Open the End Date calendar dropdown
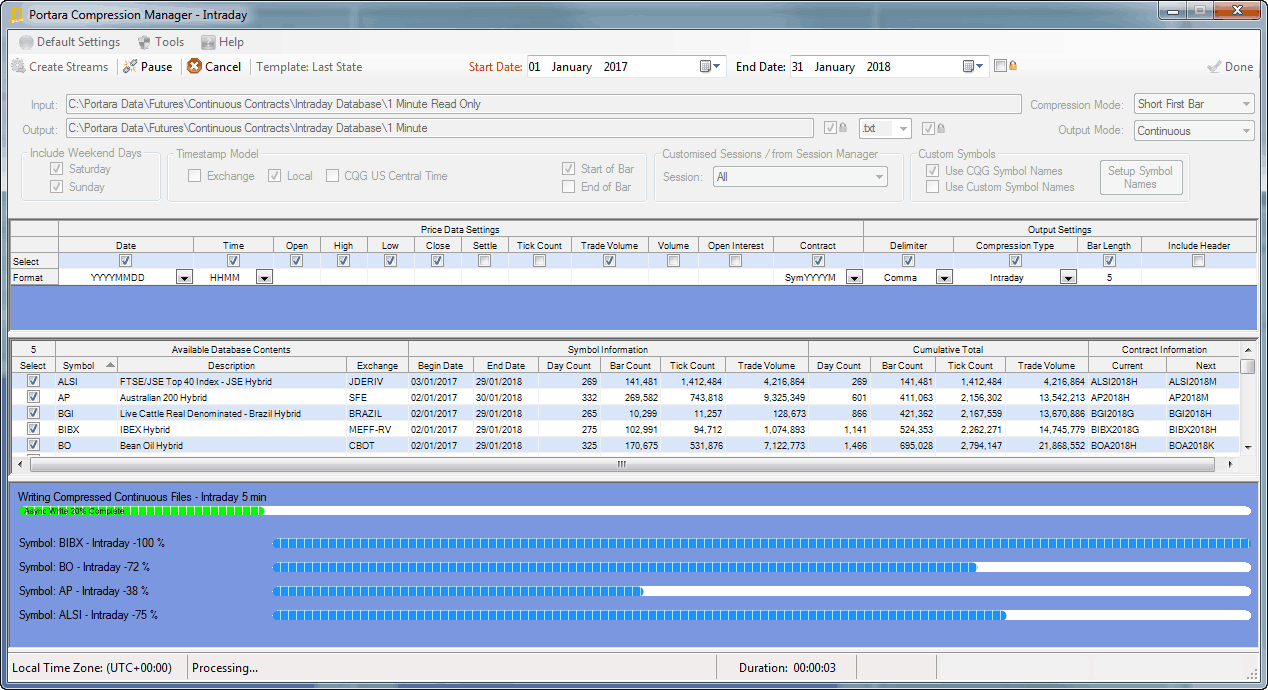 click(974, 67)
